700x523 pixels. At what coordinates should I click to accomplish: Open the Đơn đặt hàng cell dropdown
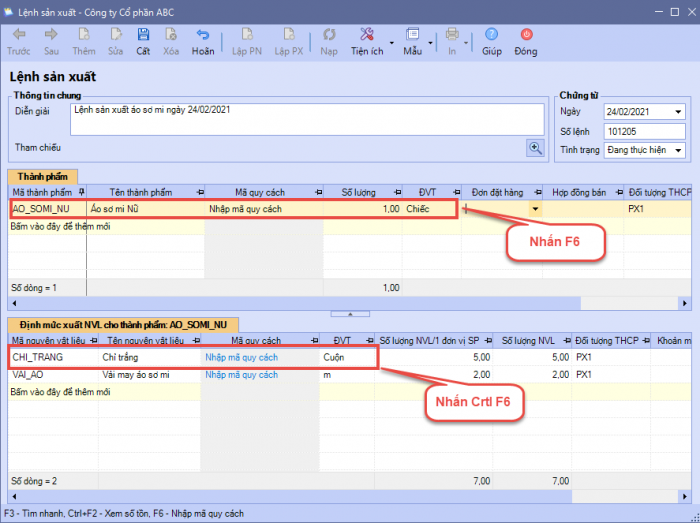point(535,209)
